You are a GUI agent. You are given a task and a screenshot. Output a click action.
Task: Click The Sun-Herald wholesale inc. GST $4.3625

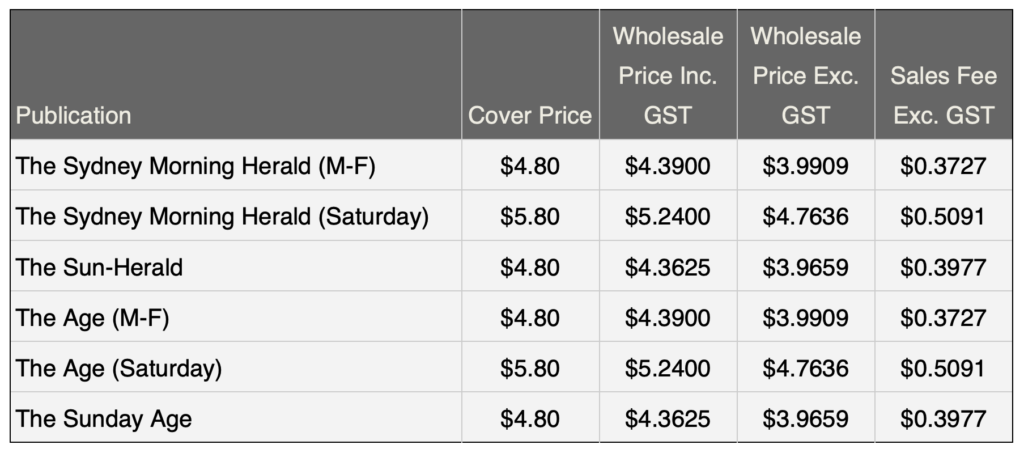pos(668,267)
